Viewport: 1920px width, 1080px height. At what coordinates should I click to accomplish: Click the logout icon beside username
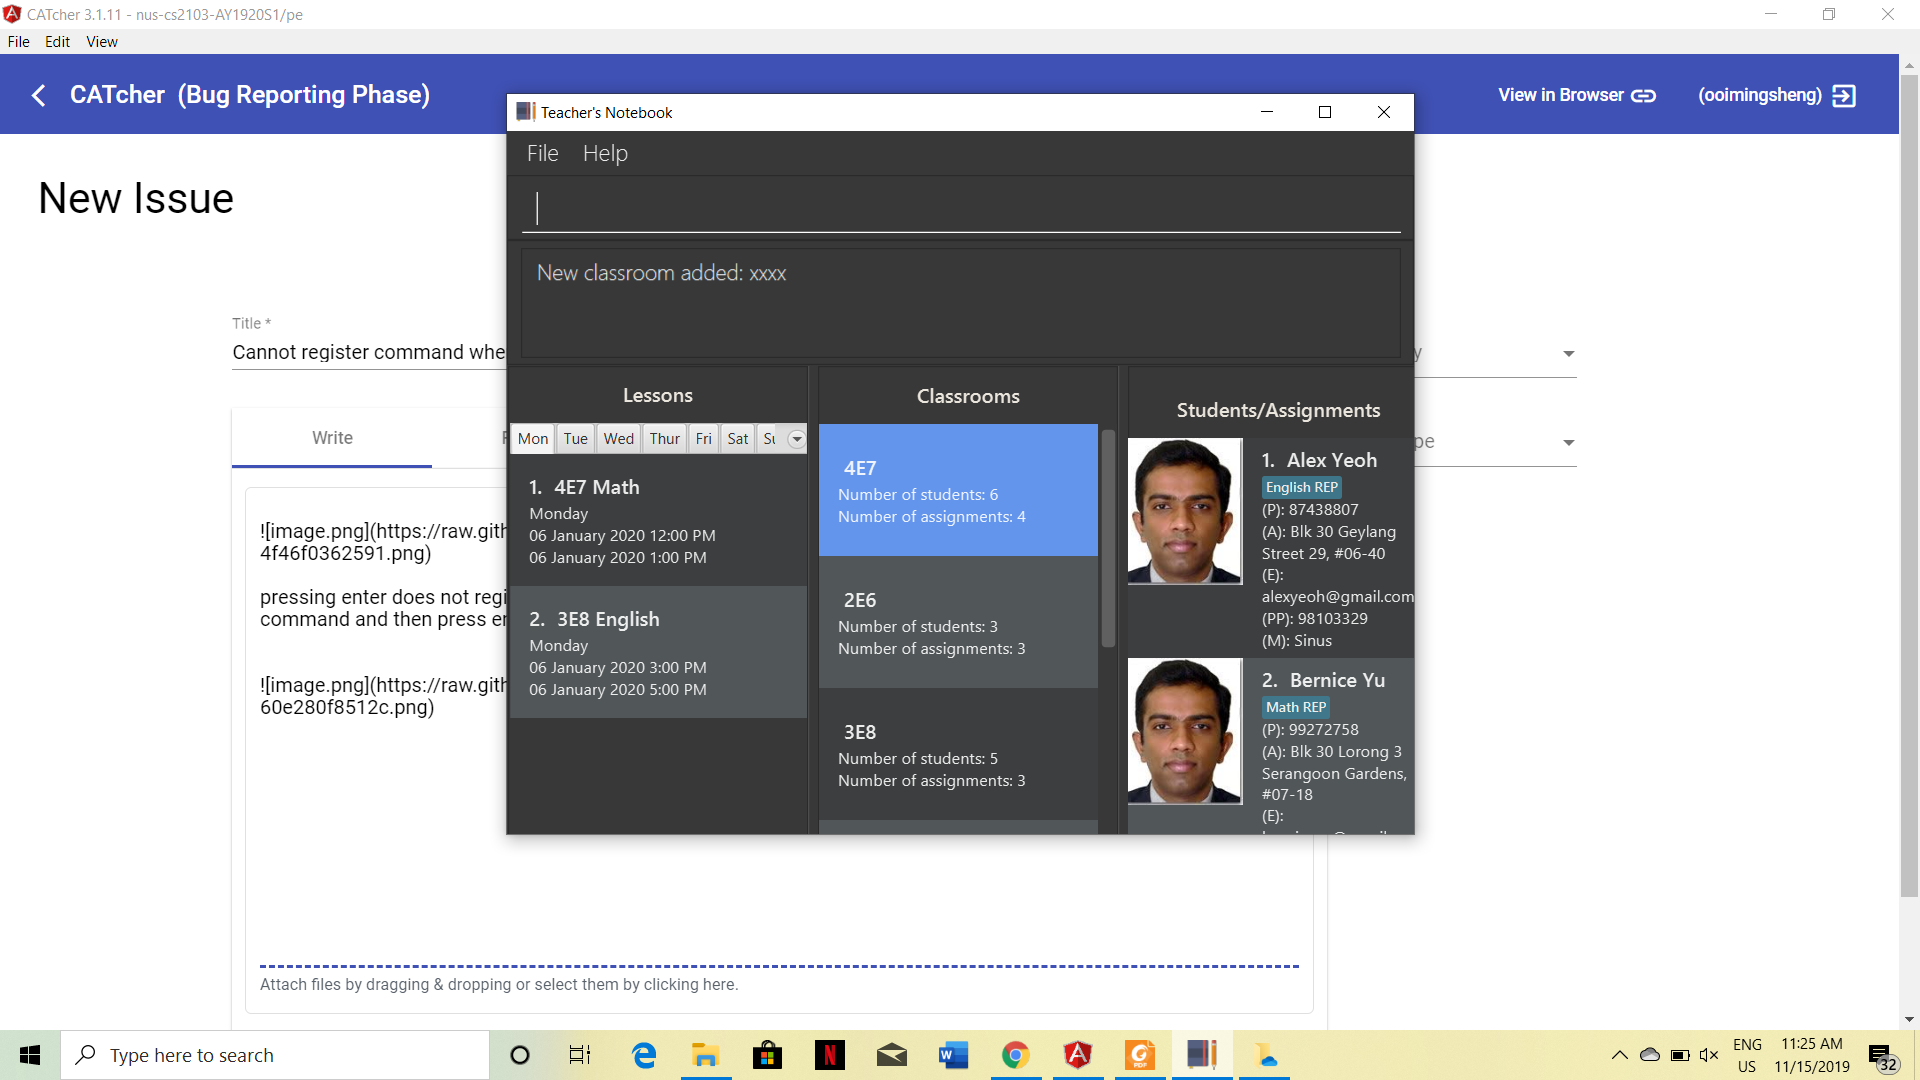(1844, 95)
